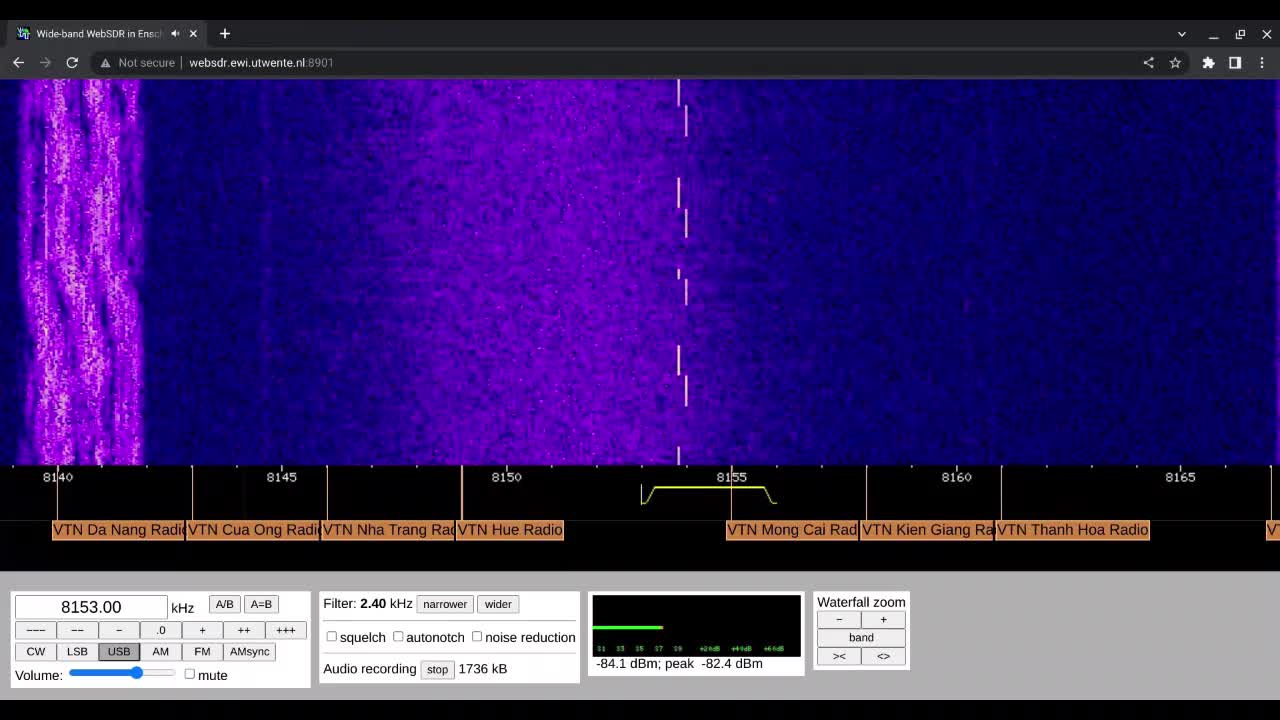Click the waterfall zoom band button
The height and width of the screenshot is (720, 1280).
pos(861,637)
